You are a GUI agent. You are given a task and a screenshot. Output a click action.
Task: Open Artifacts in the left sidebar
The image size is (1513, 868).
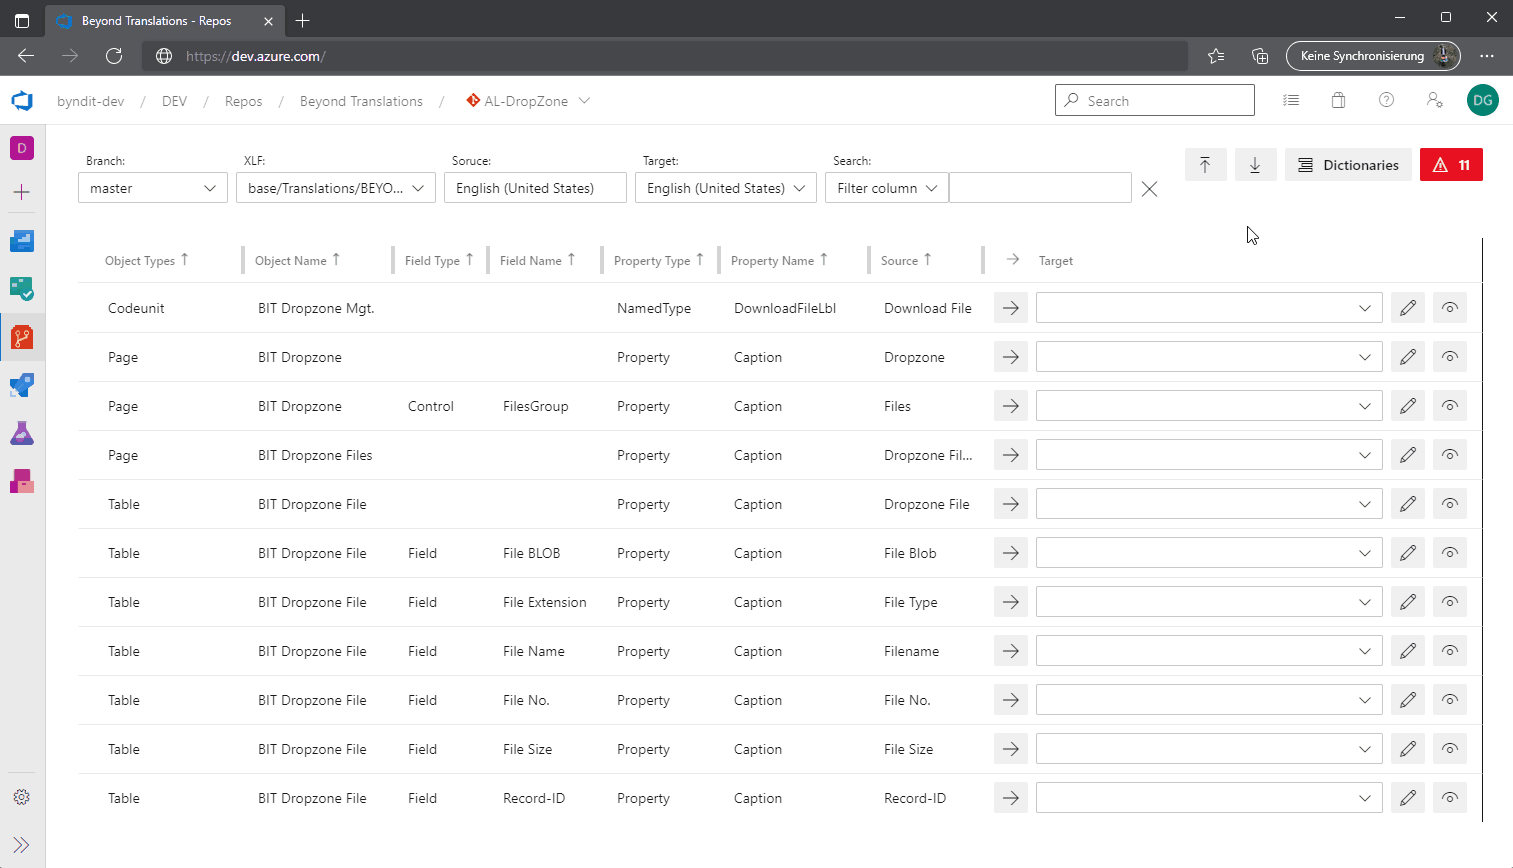point(22,481)
